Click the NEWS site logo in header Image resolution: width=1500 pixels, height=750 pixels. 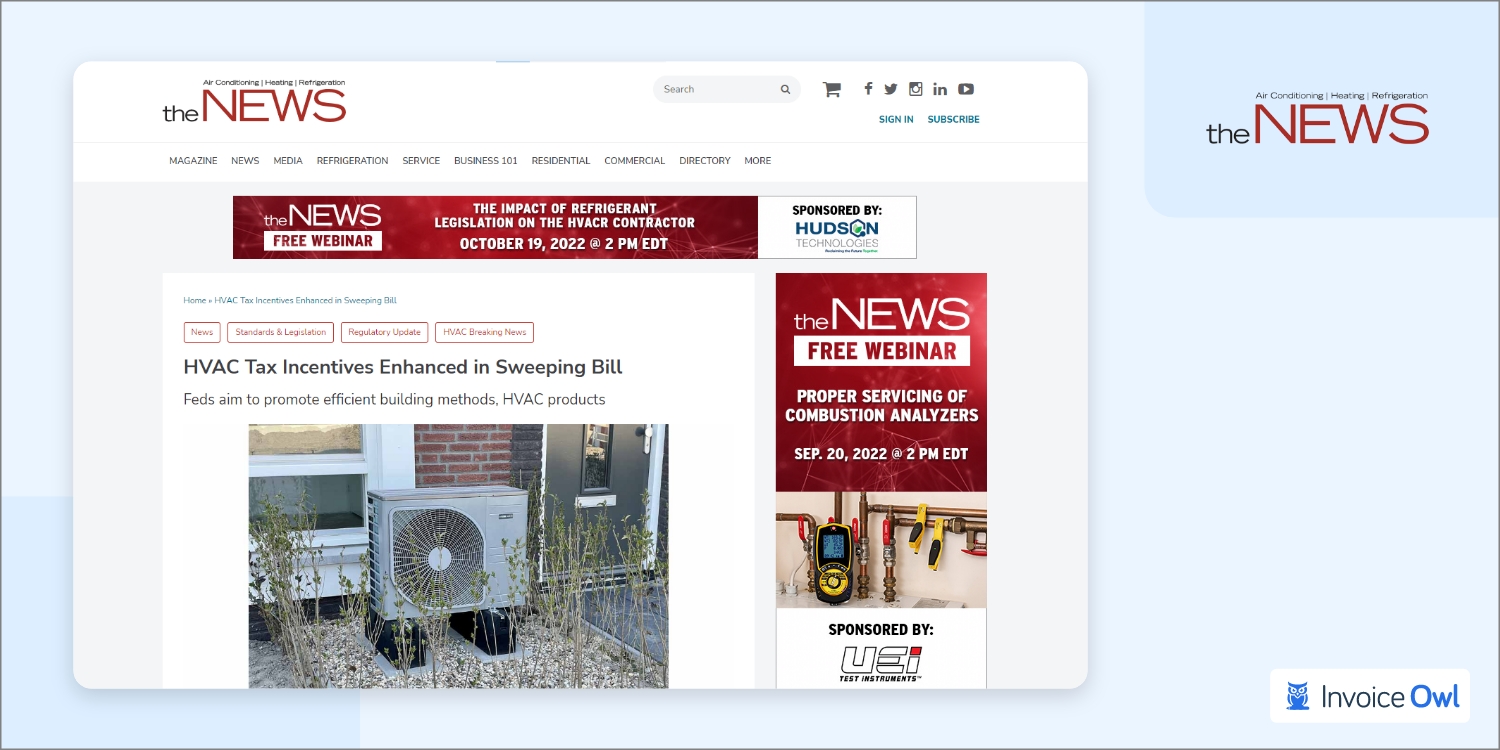[254, 101]
